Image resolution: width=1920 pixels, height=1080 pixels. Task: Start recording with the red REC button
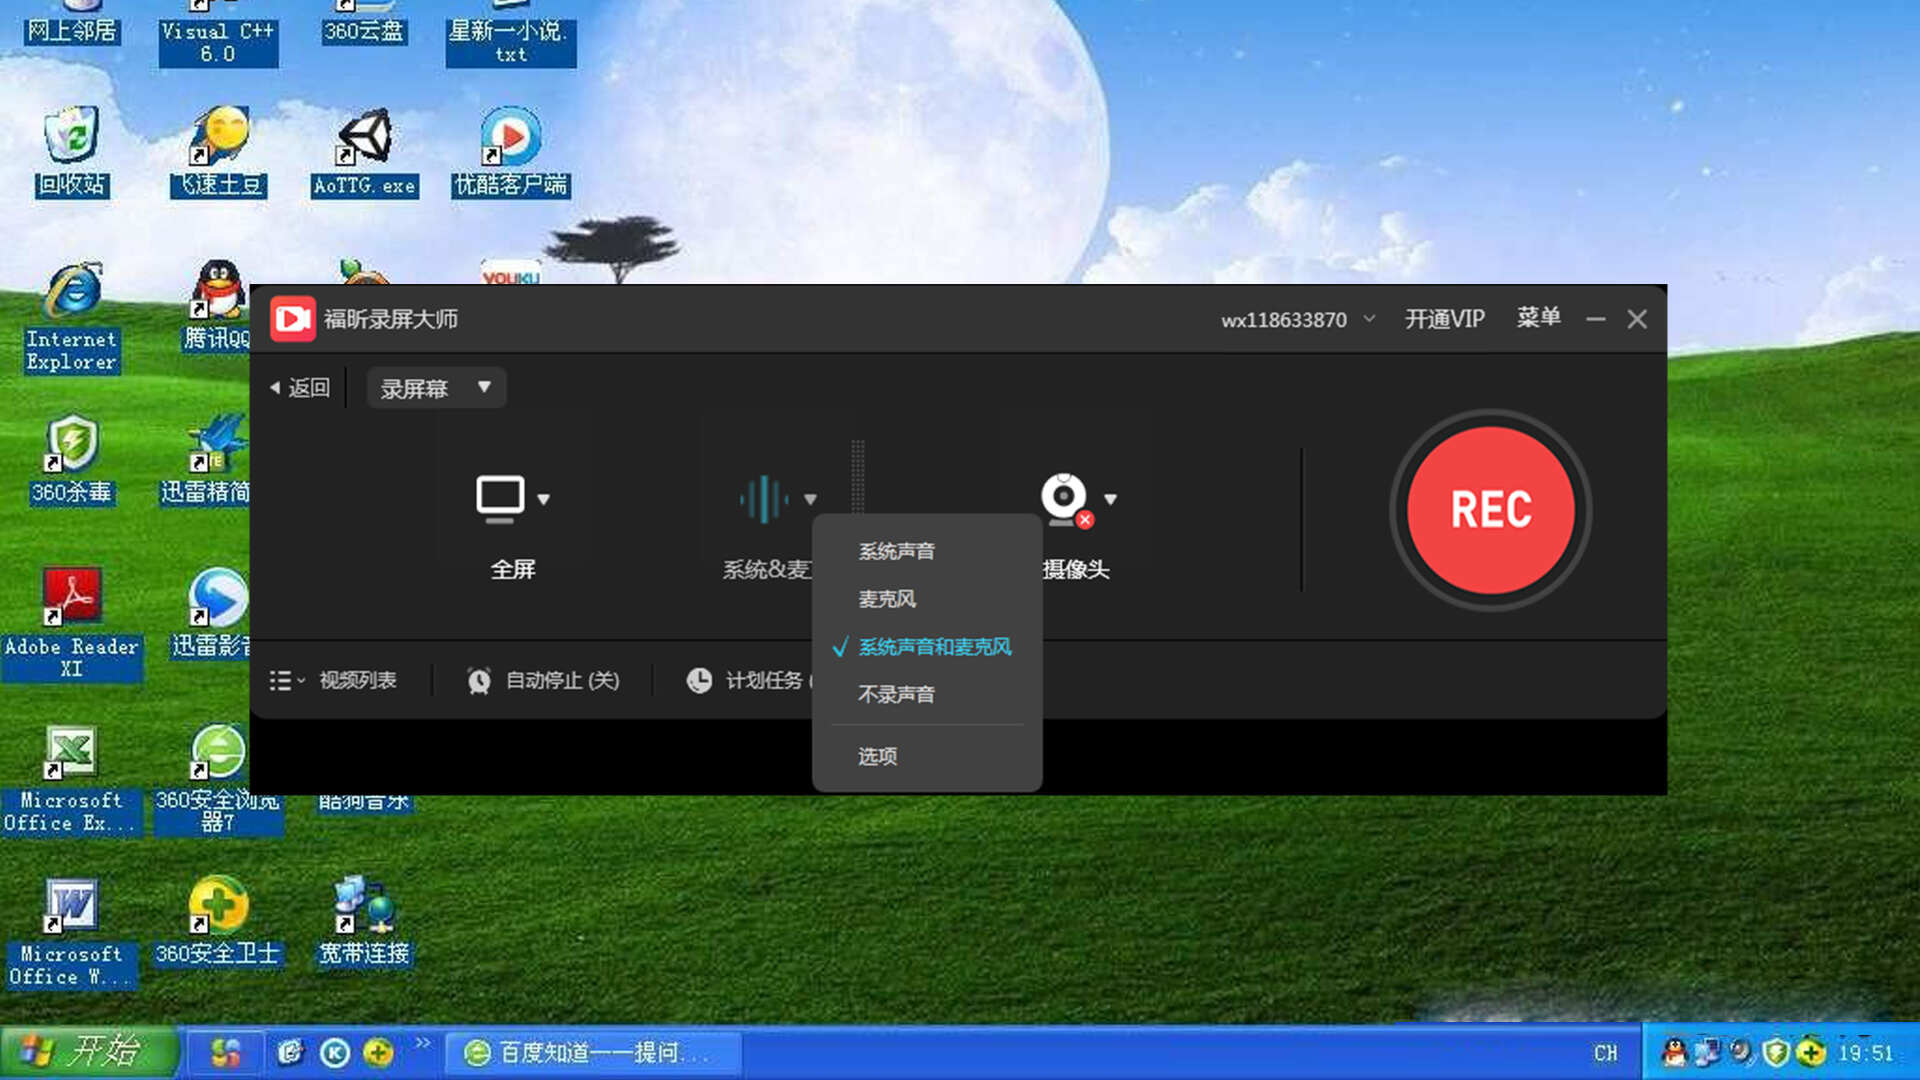tap(1490, 510)
